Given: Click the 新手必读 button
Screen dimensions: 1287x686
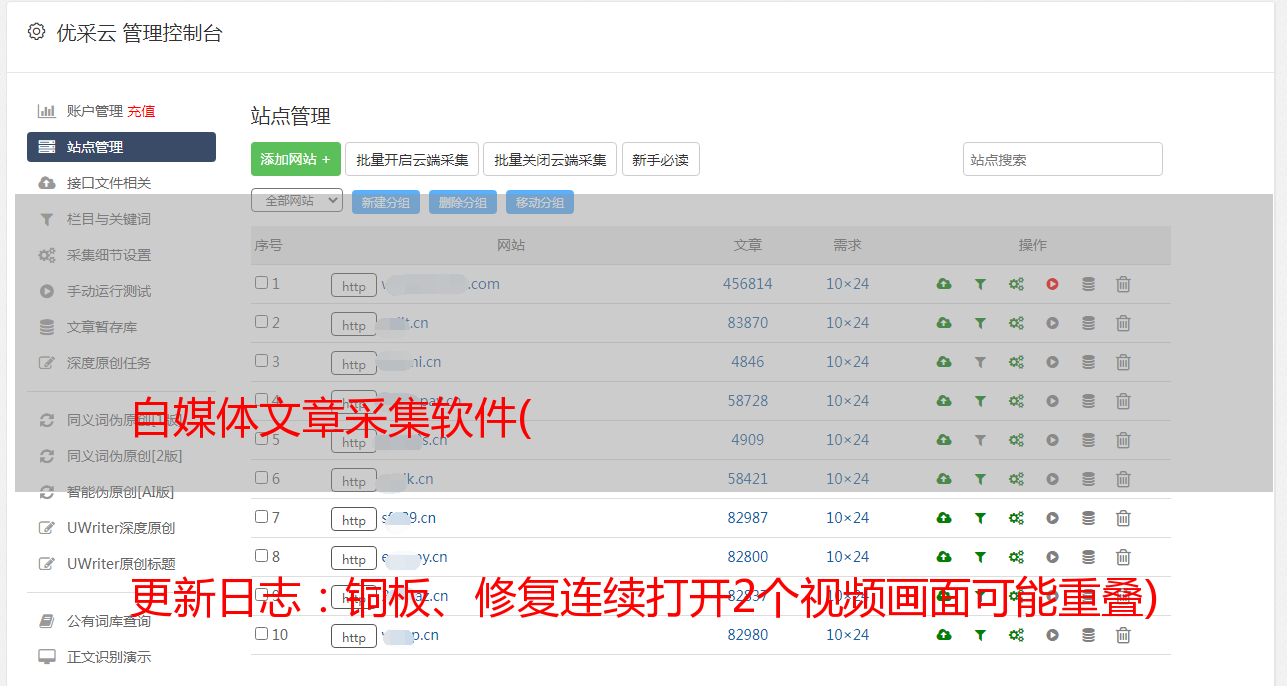Looking at the screenshot, I should coord(661,159).
